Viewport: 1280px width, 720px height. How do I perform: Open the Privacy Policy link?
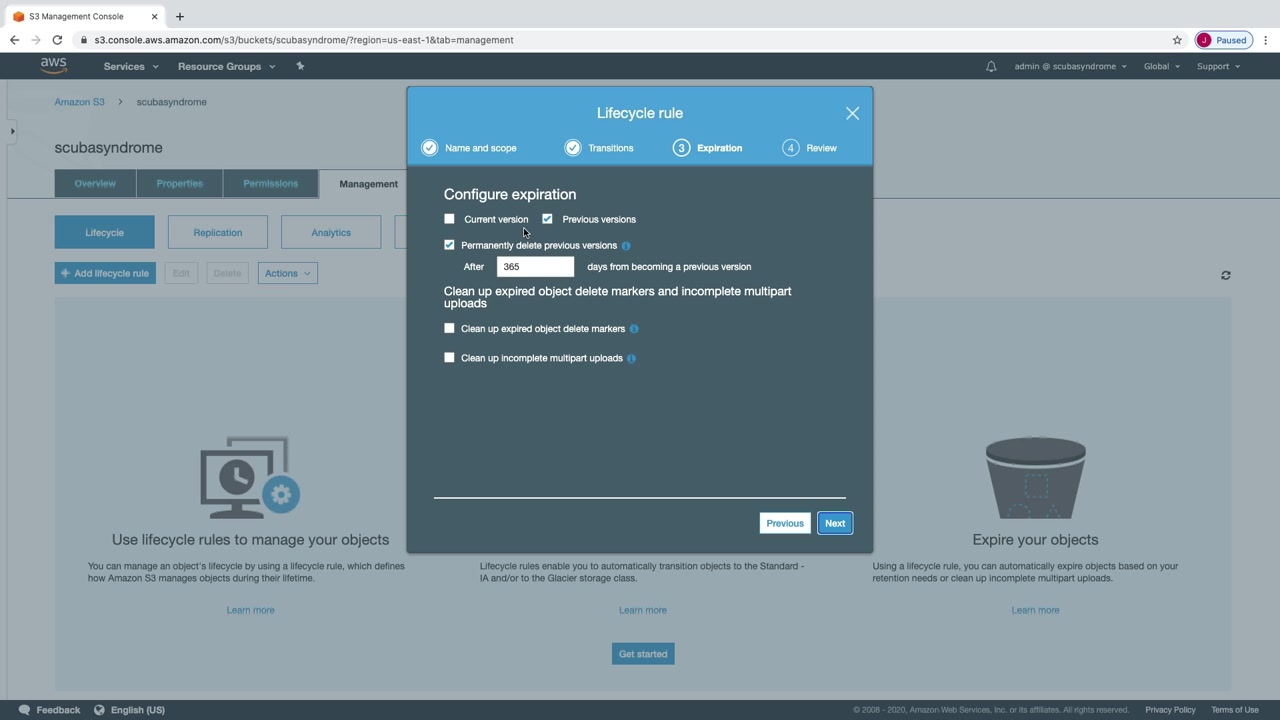(1170, 710)
